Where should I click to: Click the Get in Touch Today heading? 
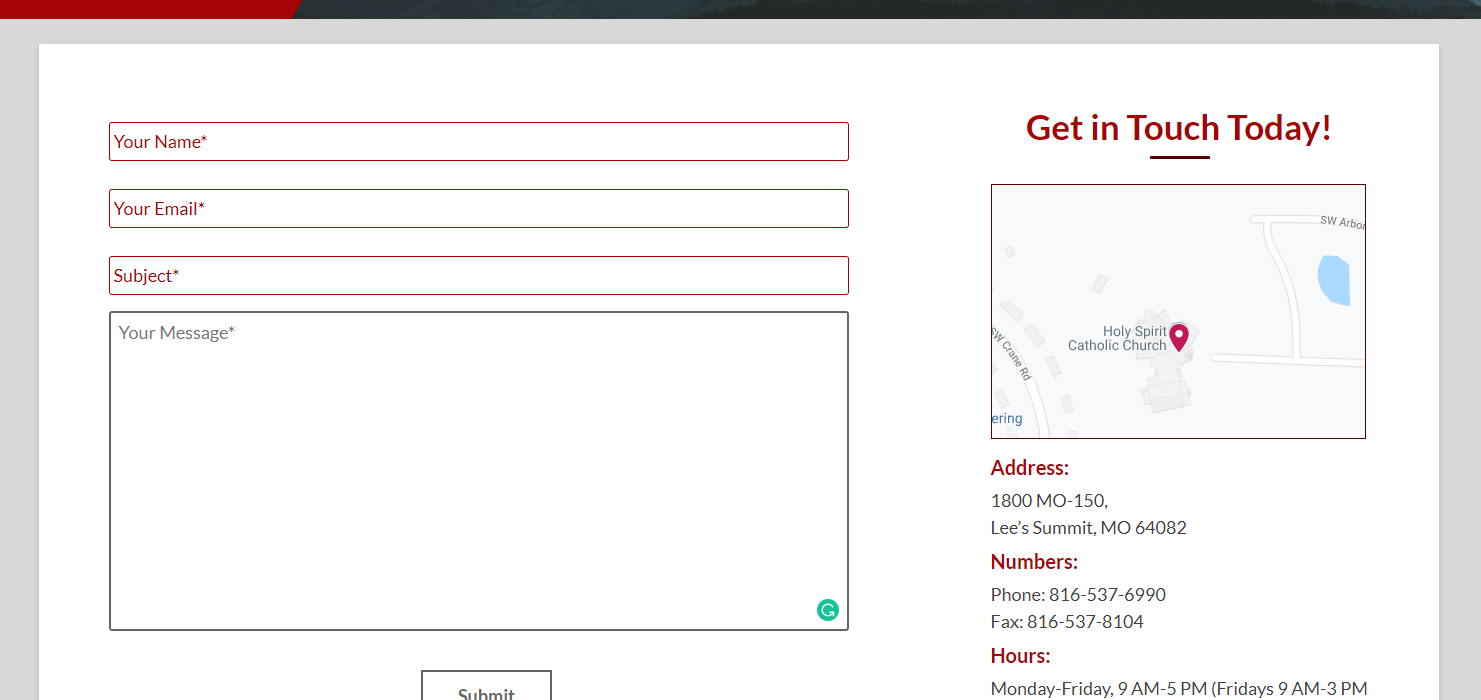(1178, 128)
